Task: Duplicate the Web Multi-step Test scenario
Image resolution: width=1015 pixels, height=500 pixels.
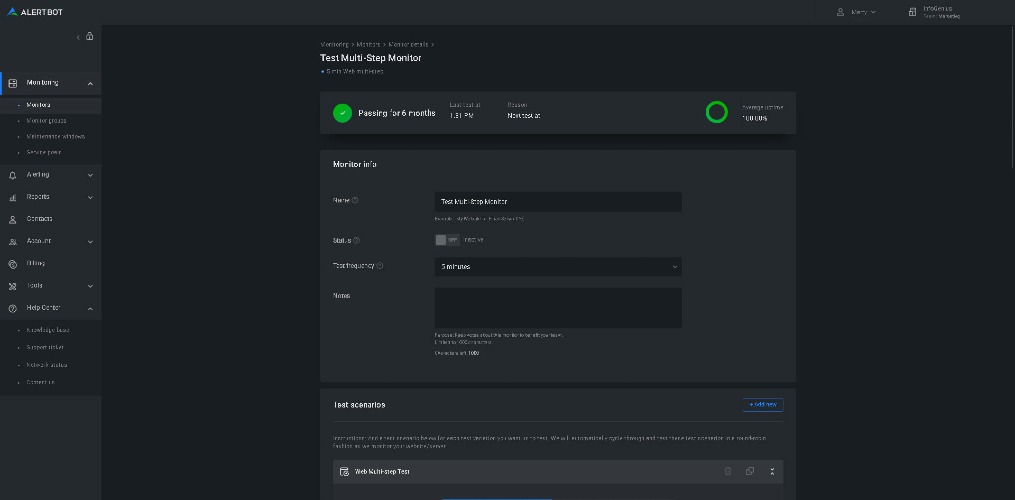Action: pos(750,471)
